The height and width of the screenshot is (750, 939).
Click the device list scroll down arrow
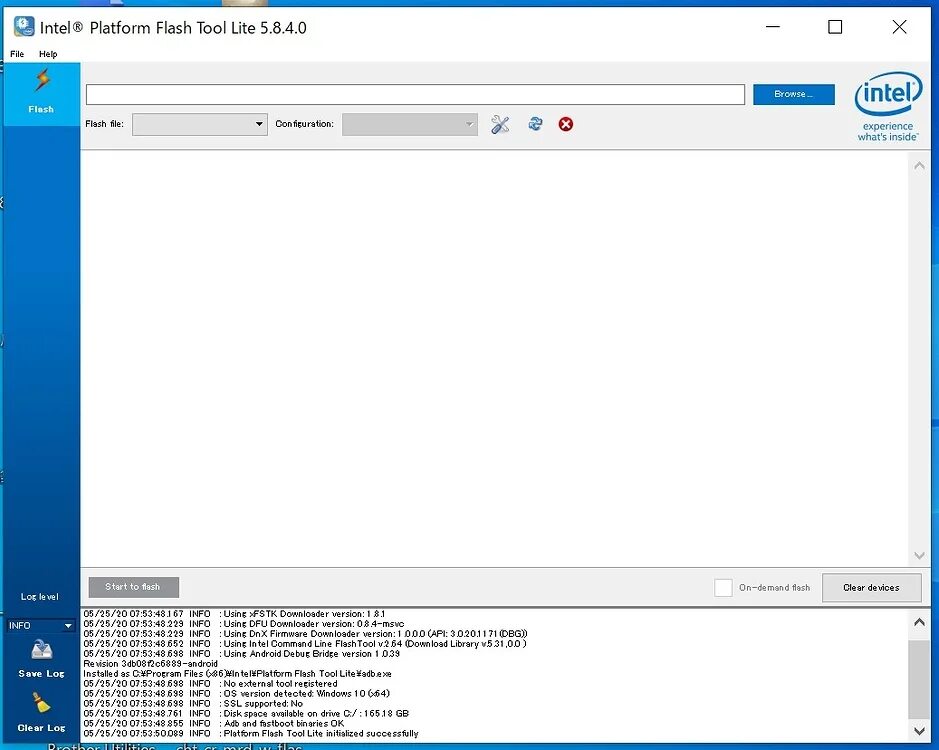click(x=919, y=556)
